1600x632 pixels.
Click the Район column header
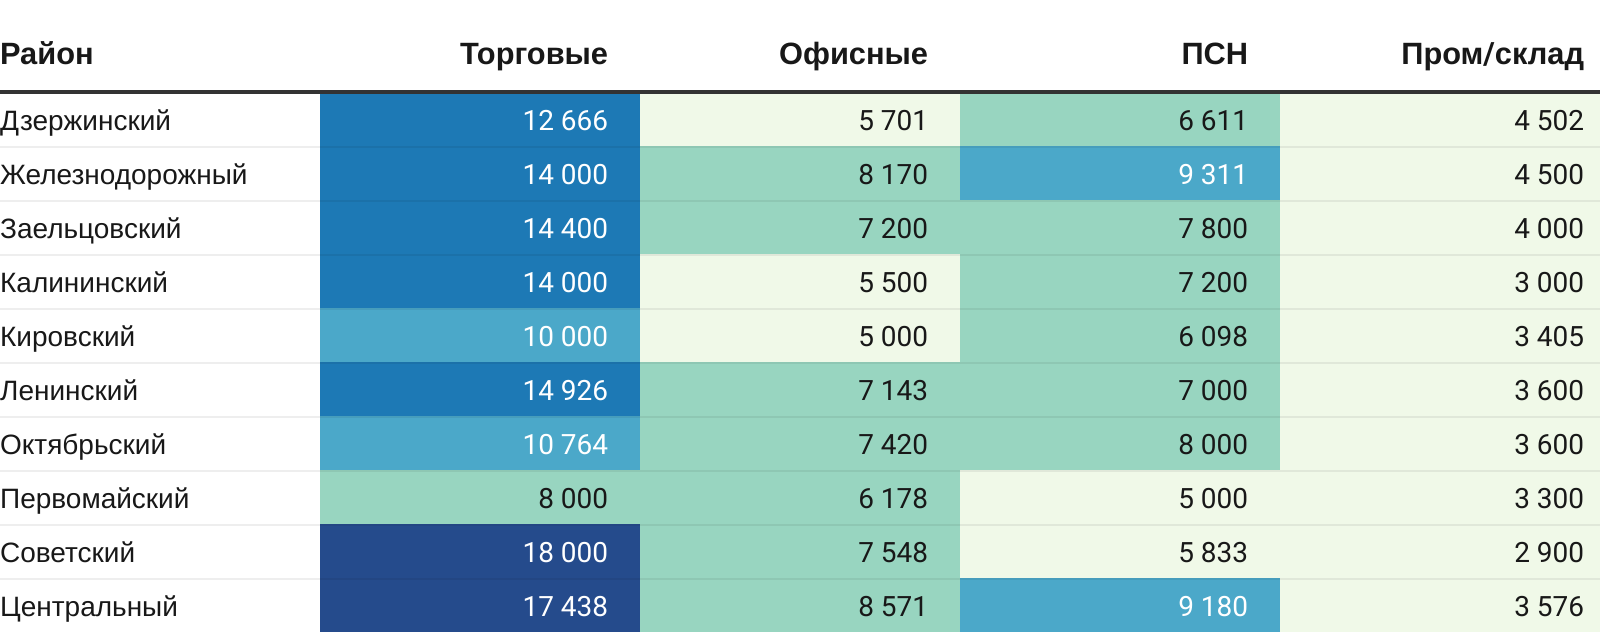coord(47,54)
